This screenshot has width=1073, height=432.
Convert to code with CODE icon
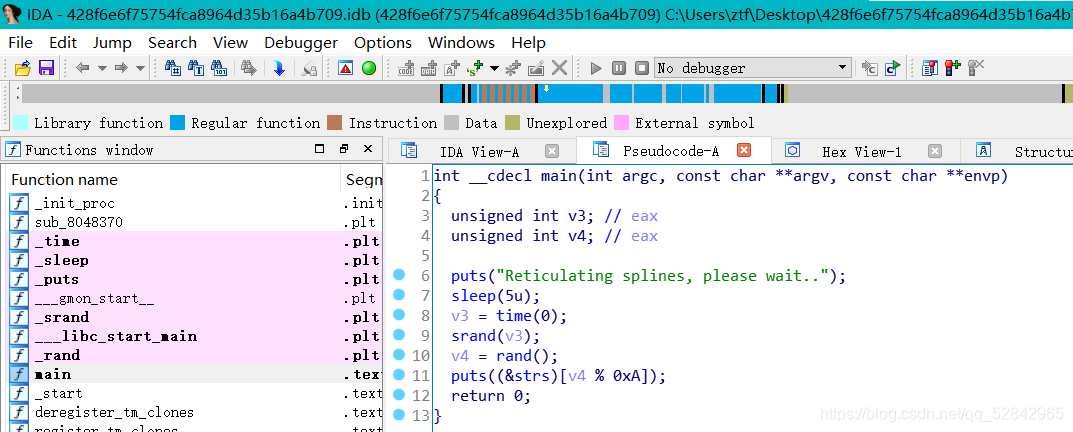(x=406, y=68)
